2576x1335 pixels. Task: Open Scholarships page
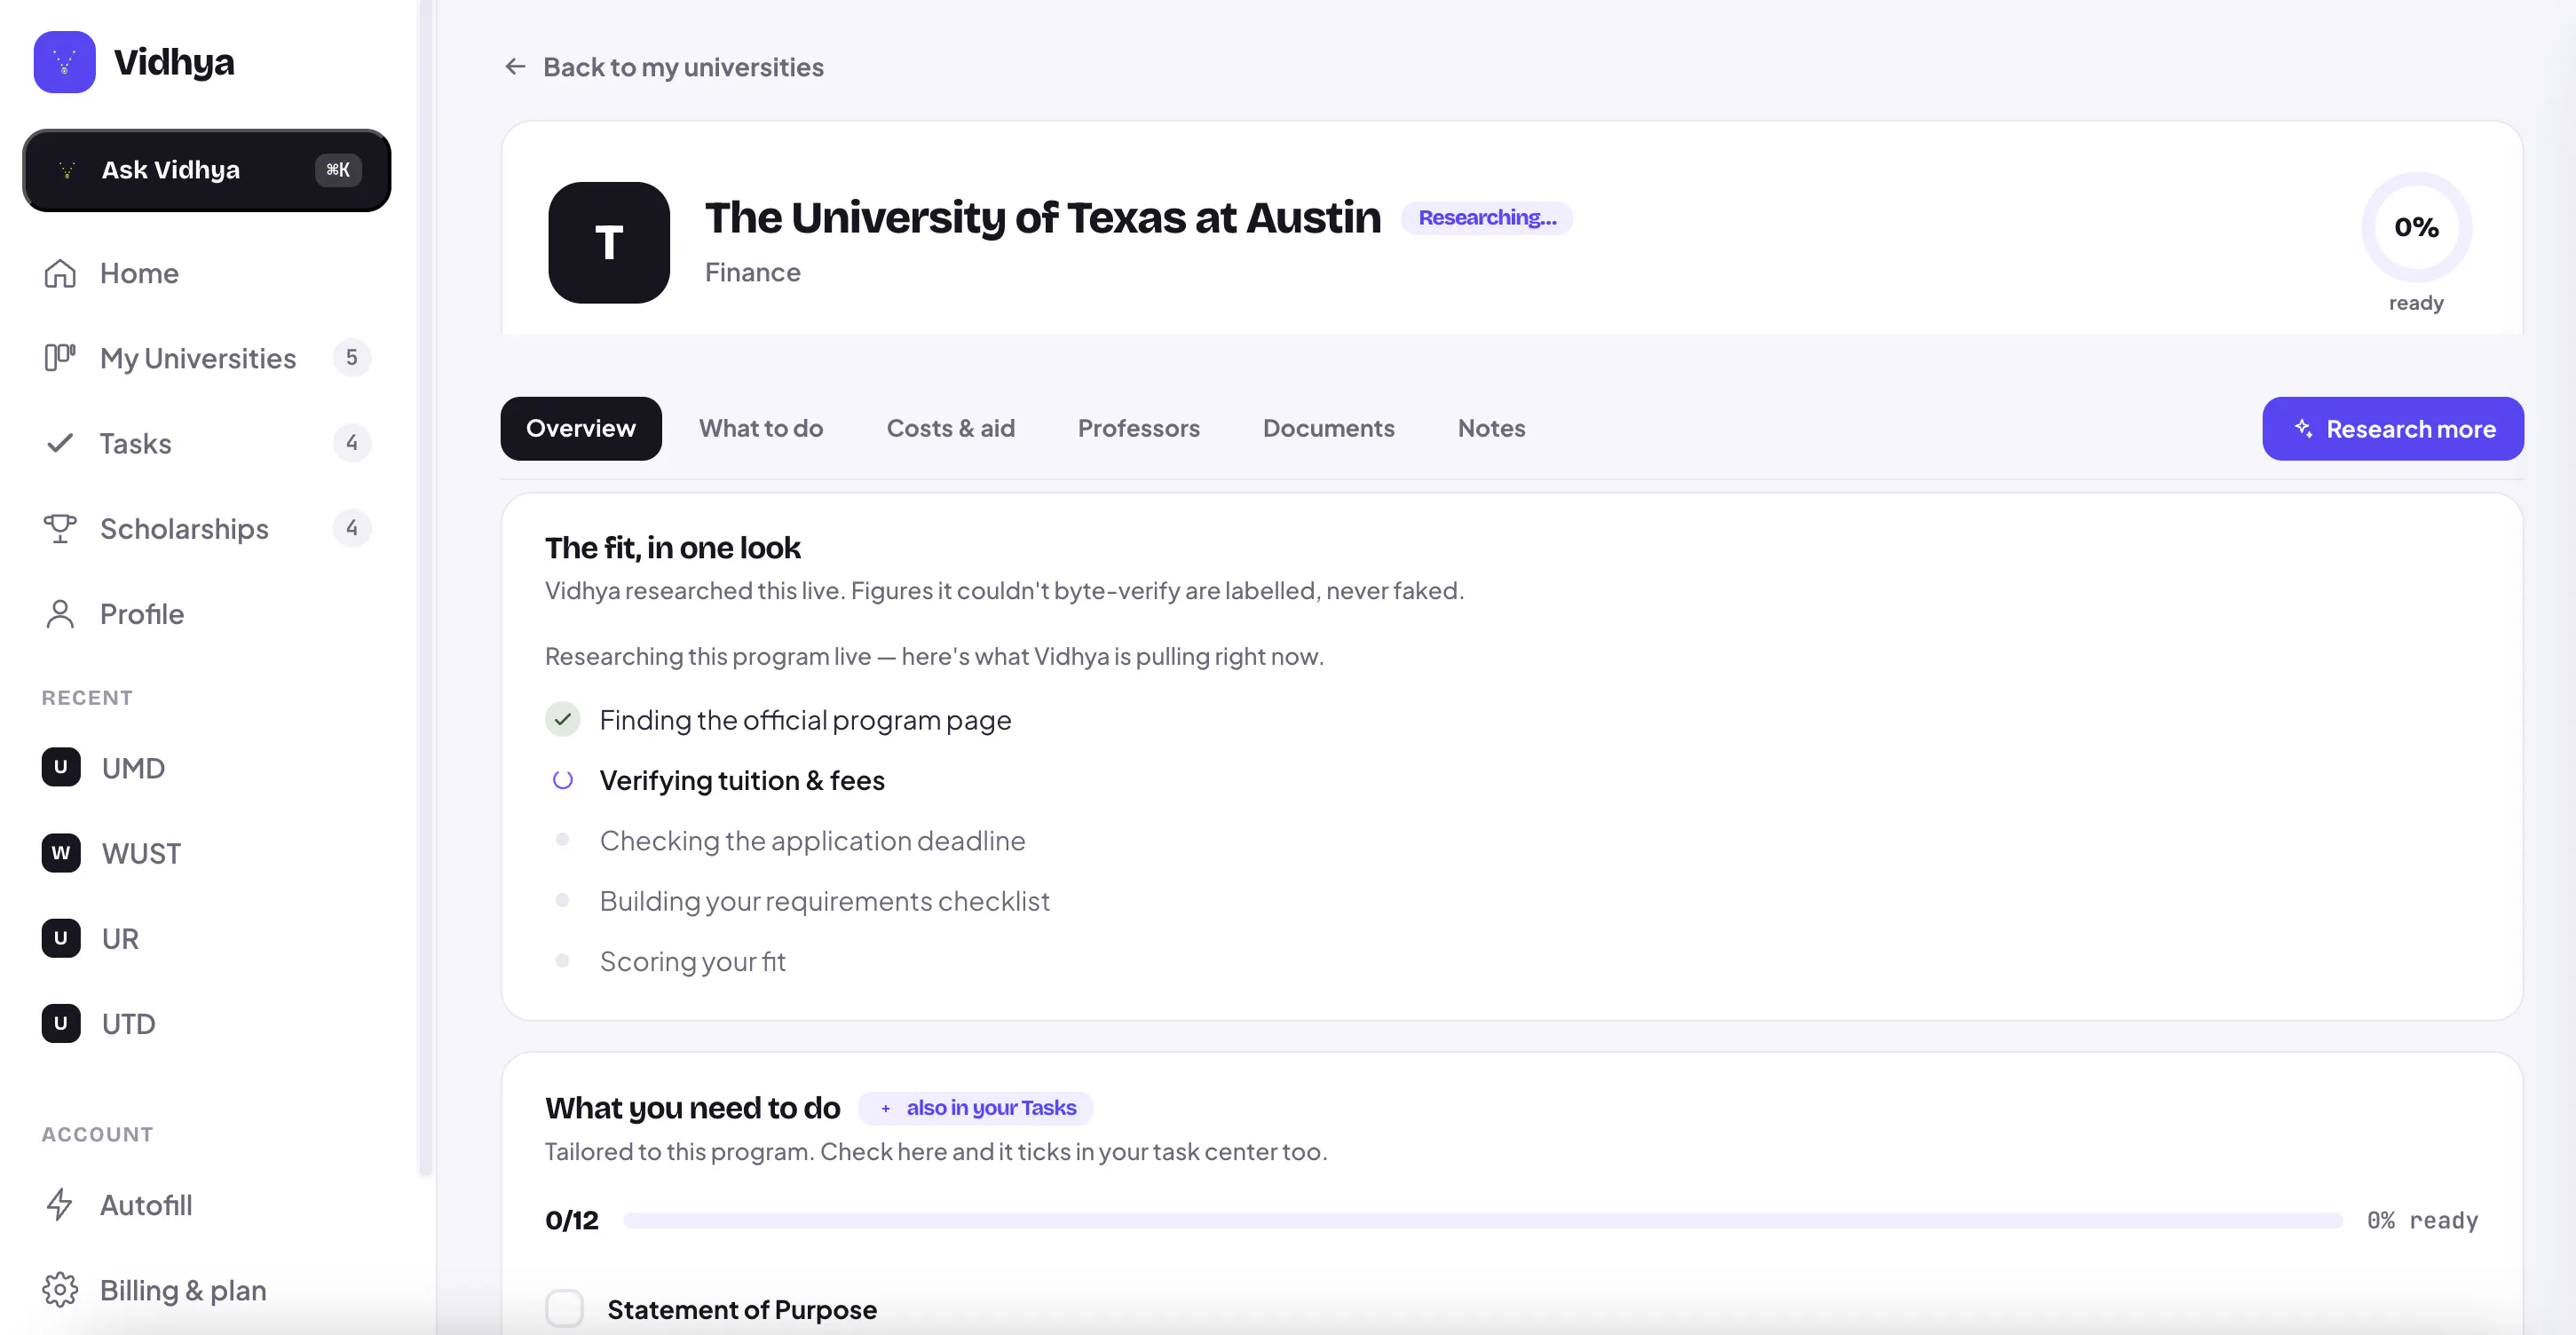pyautogui.click(x=207, y=528)
